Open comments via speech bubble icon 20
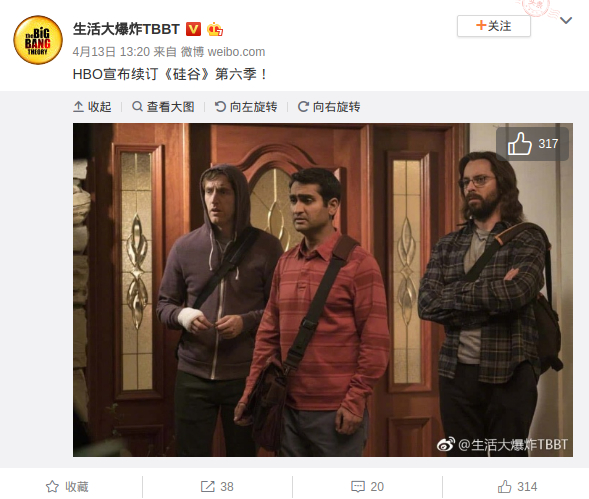The height and width of the screenshot is (499, 589). 367,487
